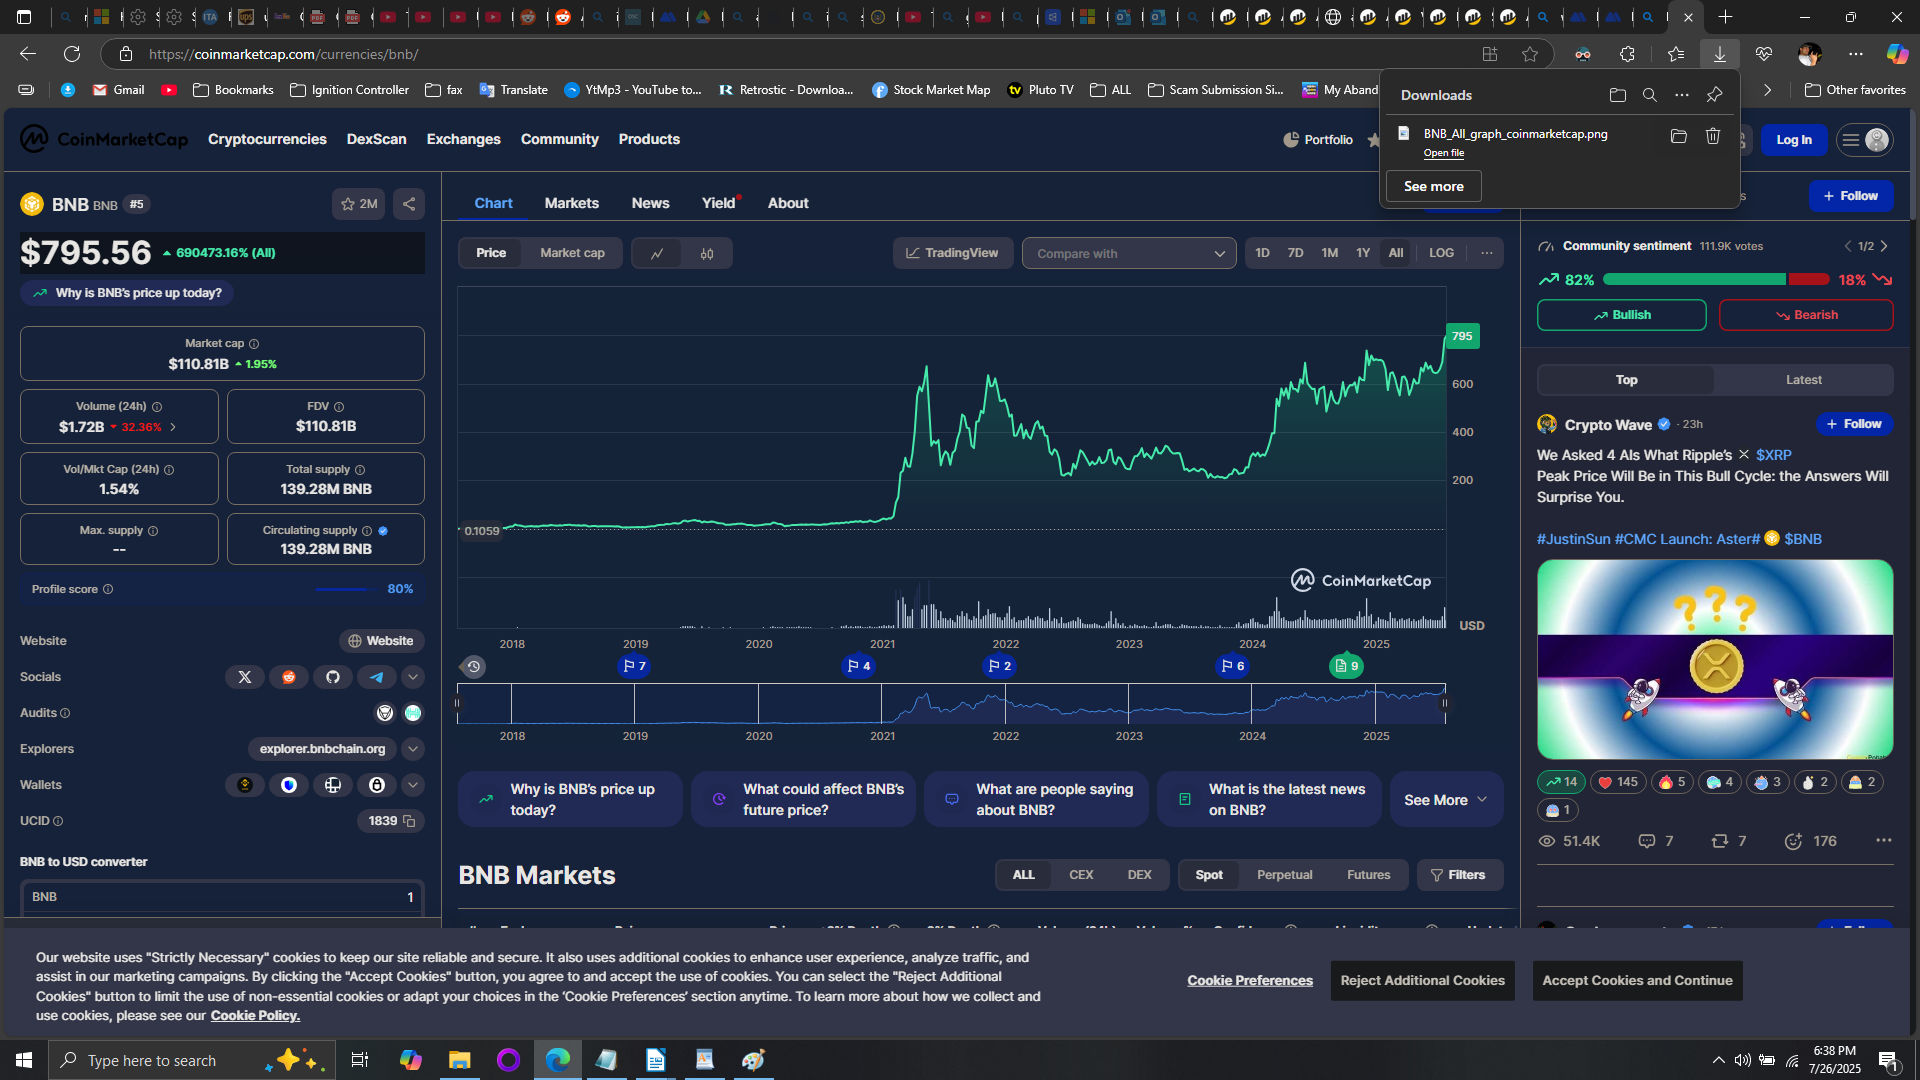Image resolution: width=1920 pixels, height=1080 pixels.
Task: Set chart range to 7D
Action: click(x=1296, y=253)
